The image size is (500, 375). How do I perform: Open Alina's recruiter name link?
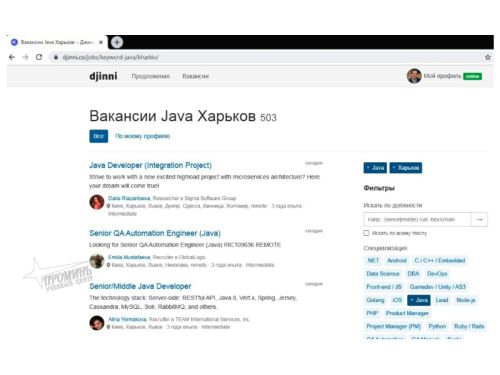[127, 319]
